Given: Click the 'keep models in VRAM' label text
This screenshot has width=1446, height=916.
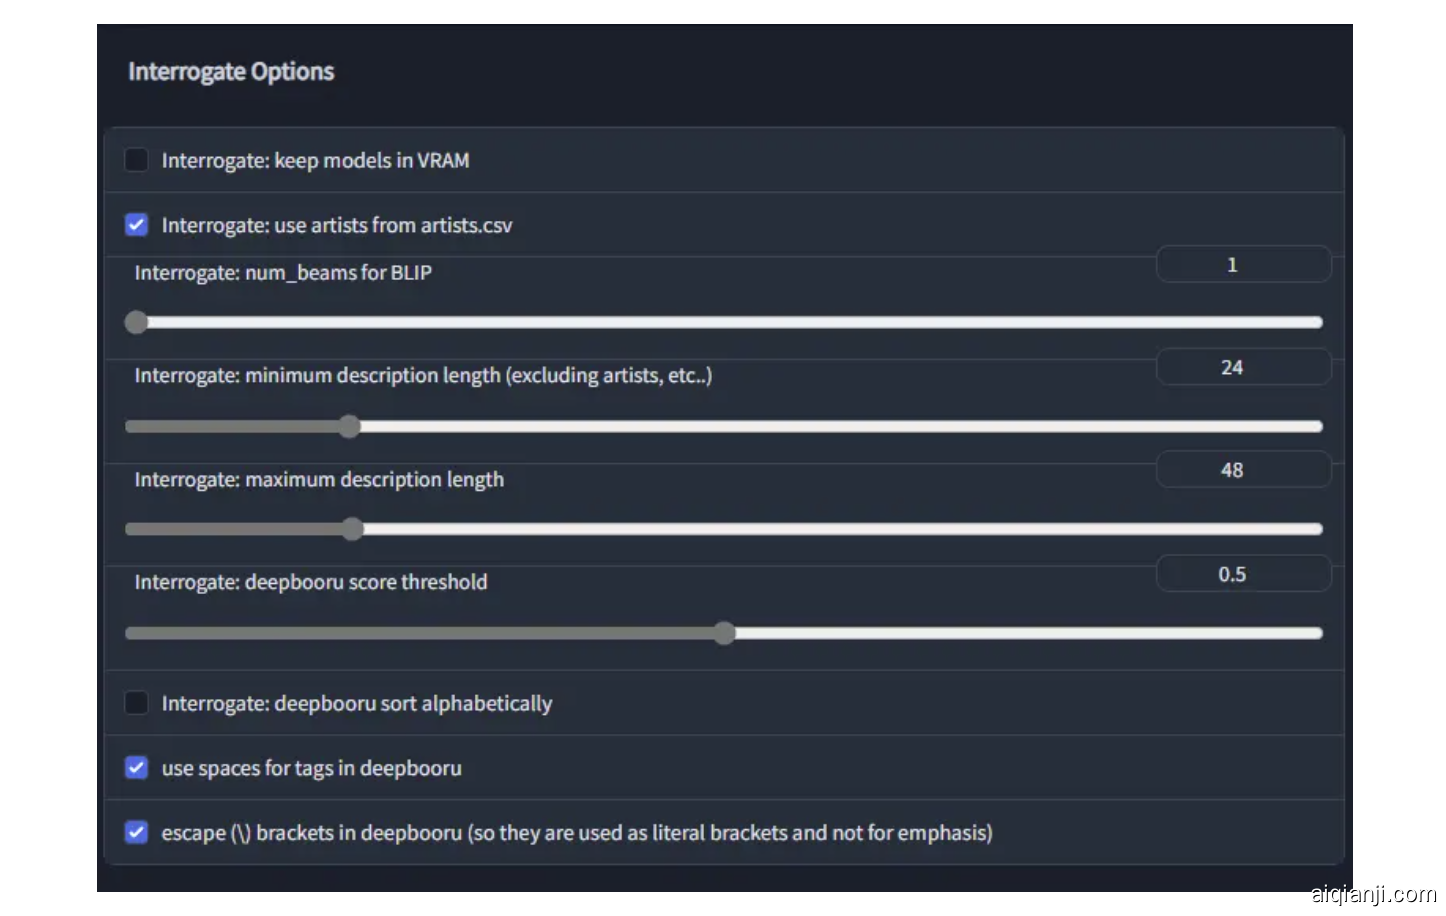Looking at the screenshot, I should coord(315,161).
